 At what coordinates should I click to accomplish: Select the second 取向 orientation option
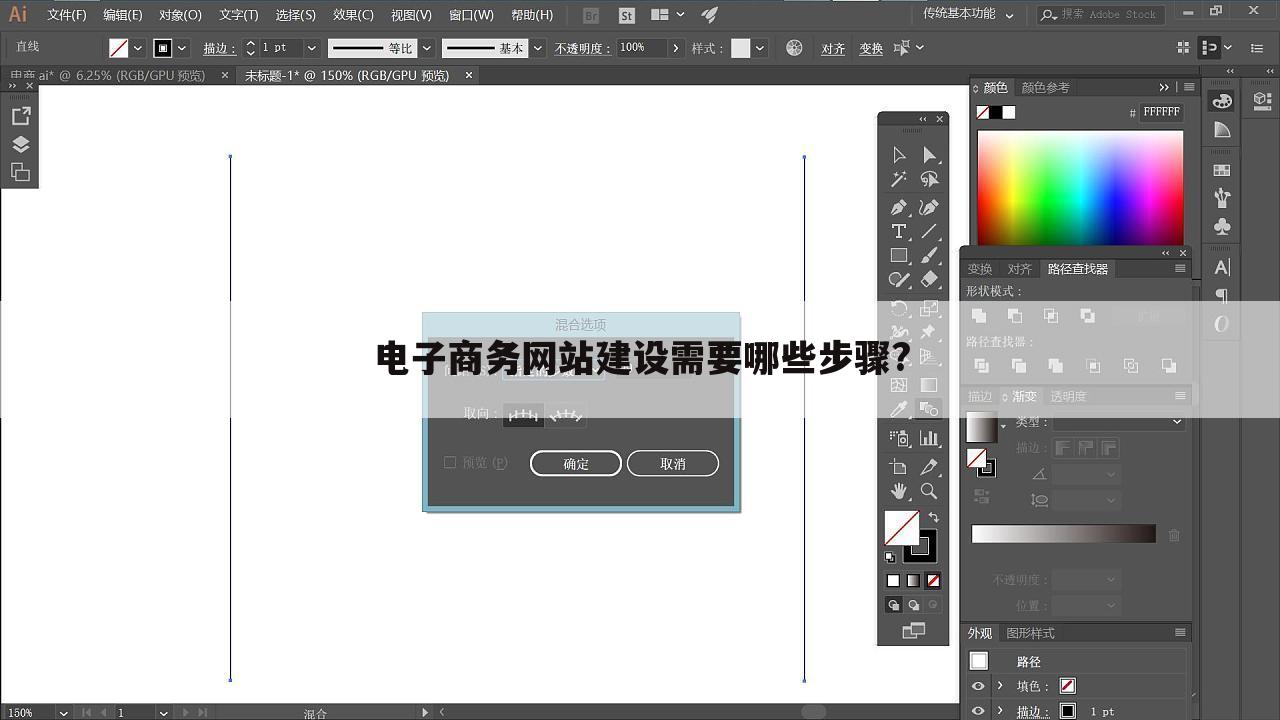point(566,415)
